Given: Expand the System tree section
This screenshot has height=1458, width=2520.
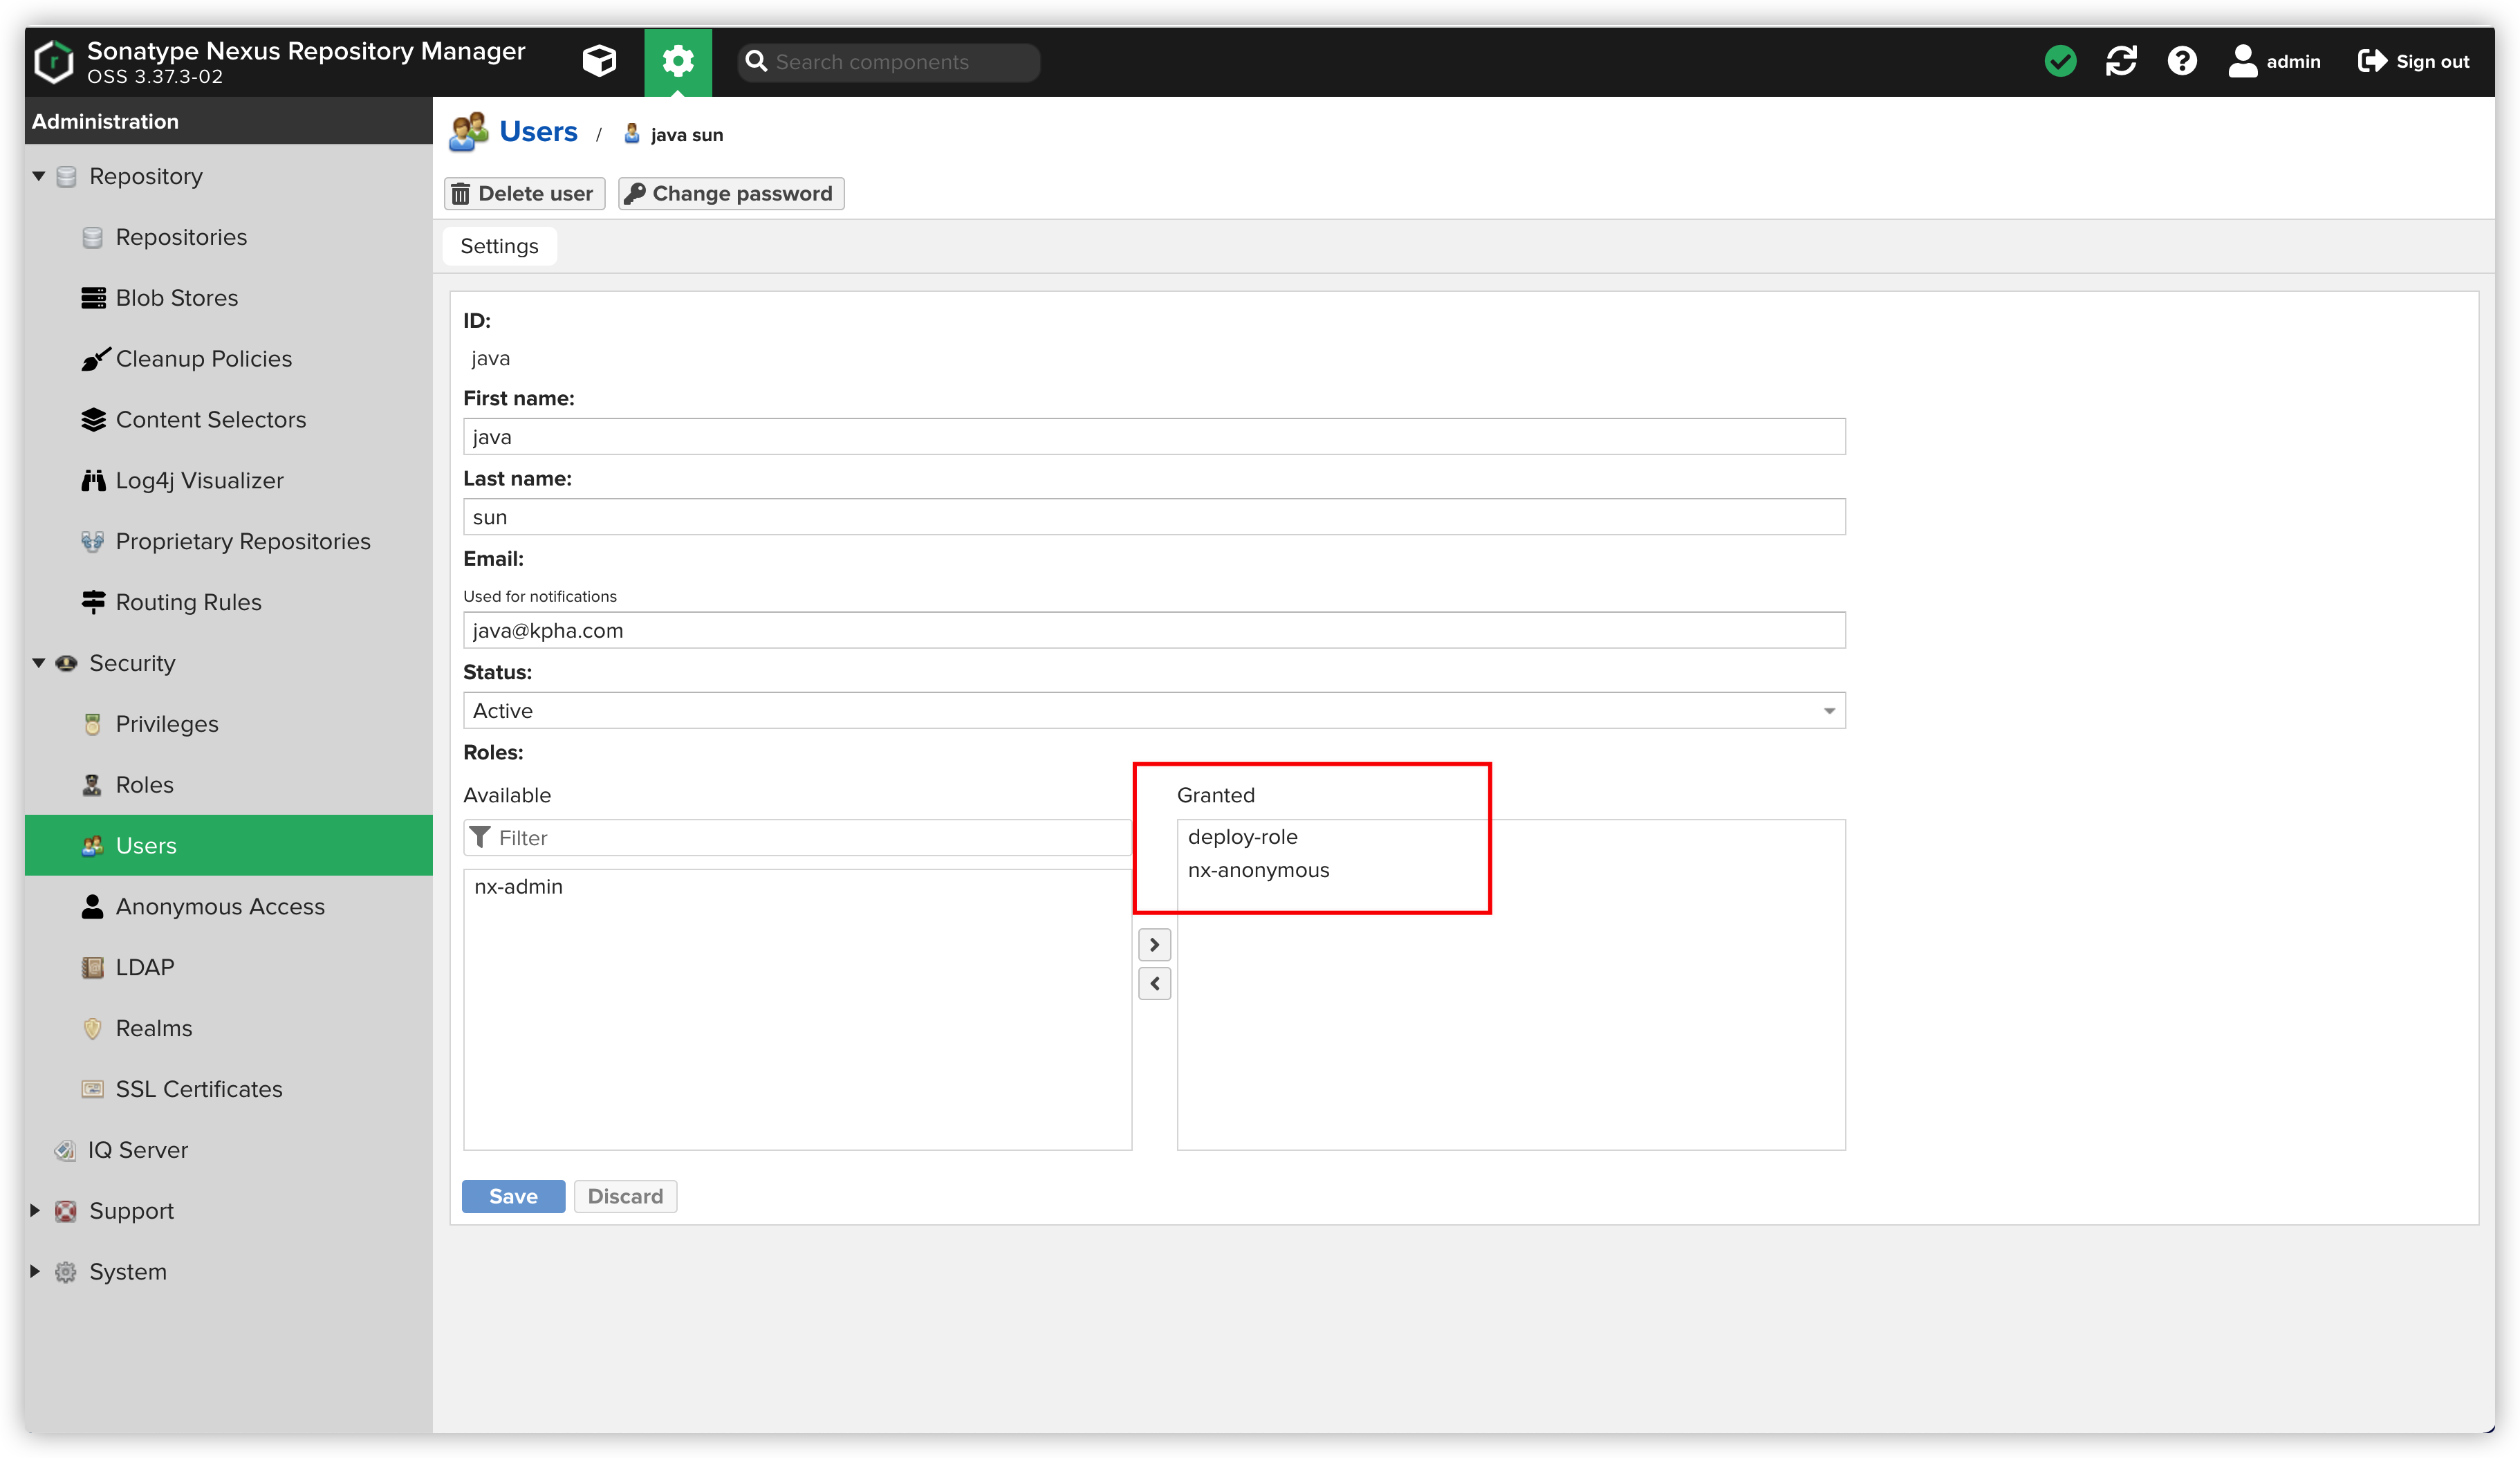Looking at the screenshot, I should 36,1272.
